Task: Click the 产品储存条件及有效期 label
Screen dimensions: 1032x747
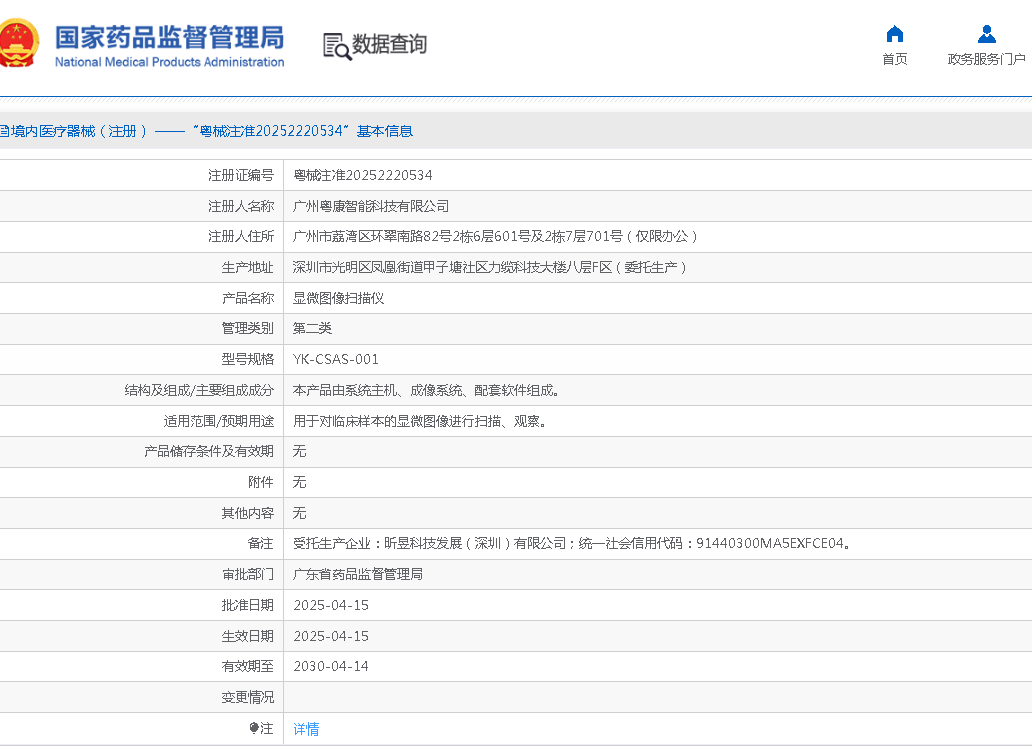Action: (209, 451)
